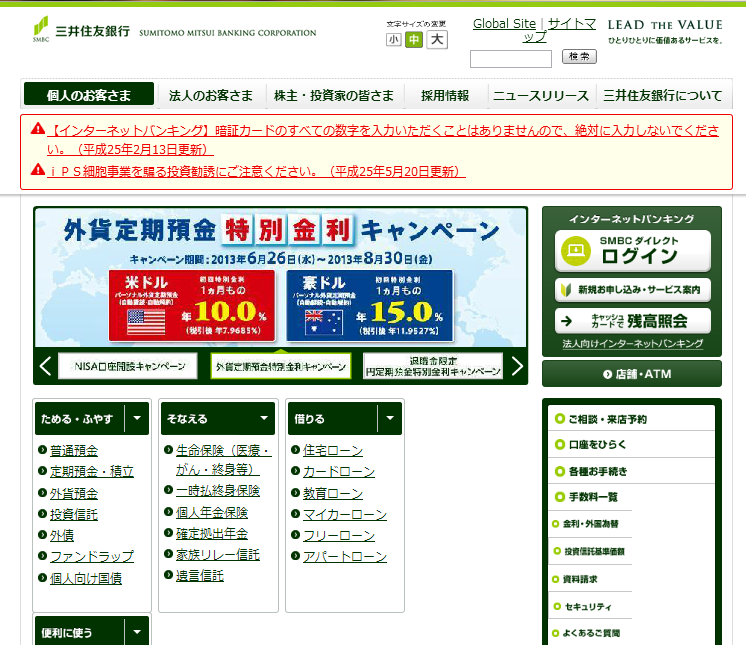Open the 住宅ローン link
This screenshot has height=645, width=746.
coord(333,450)
